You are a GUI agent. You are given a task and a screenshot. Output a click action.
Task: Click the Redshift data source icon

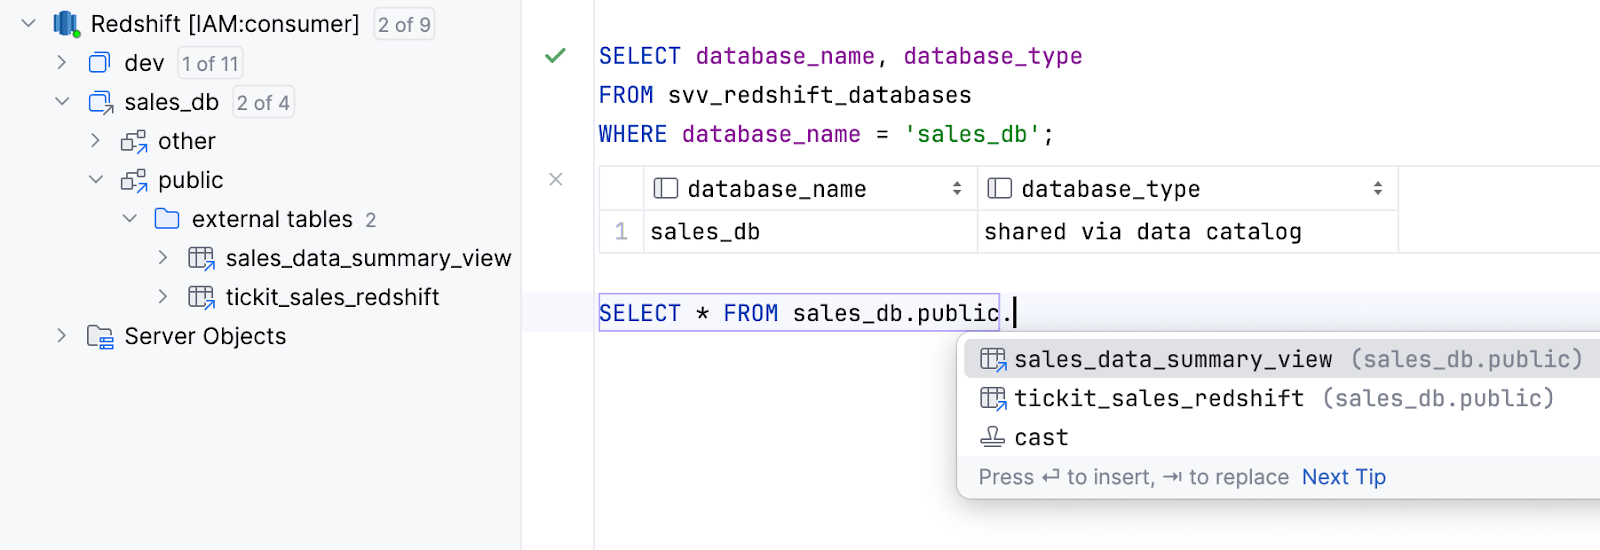pos(66,24)
